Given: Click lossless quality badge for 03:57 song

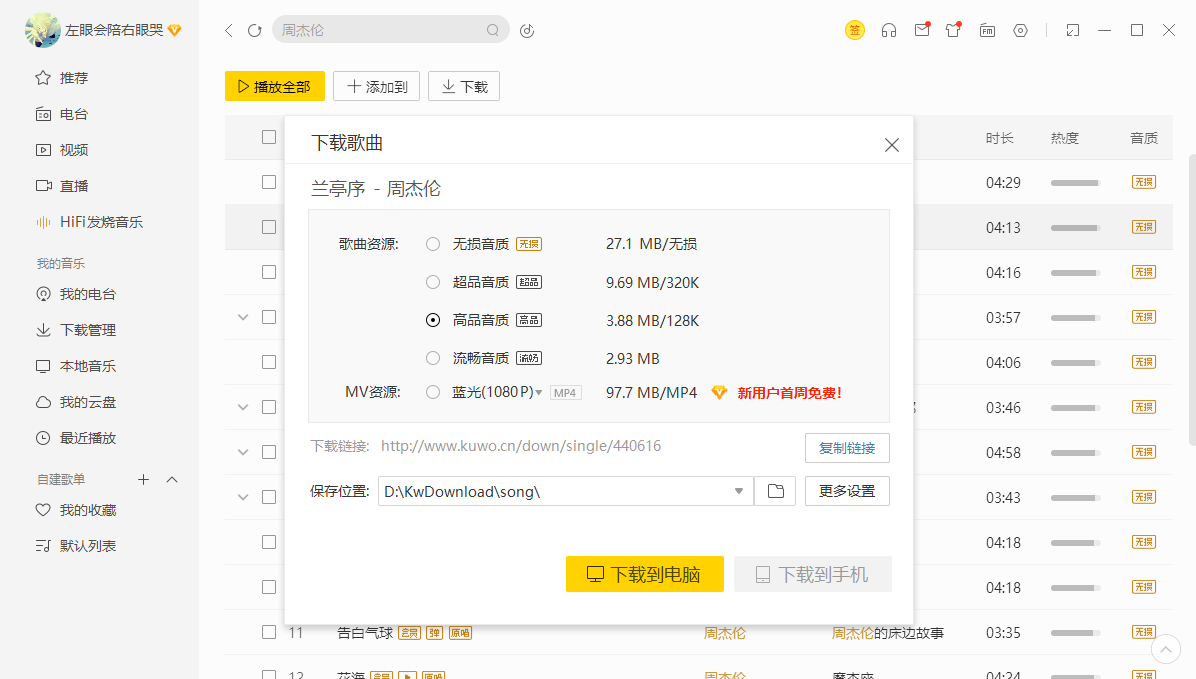Looking at the screenshot, I should (x=1143, y=317).
